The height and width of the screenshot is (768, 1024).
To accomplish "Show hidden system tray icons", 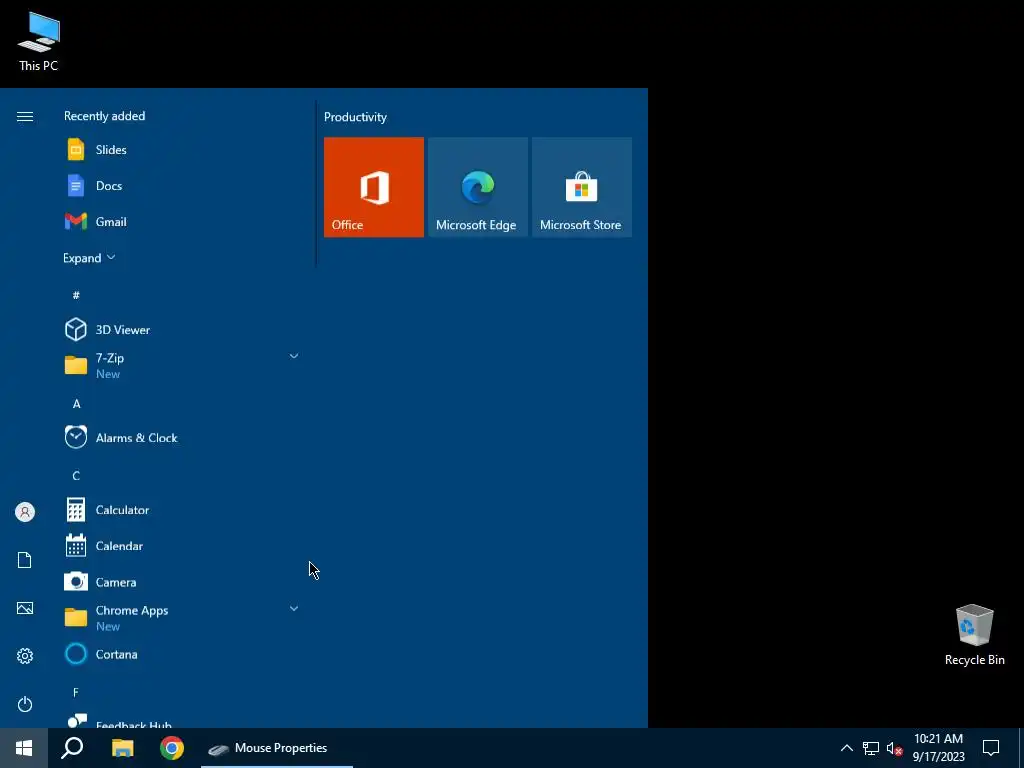I will click(846, 748).
